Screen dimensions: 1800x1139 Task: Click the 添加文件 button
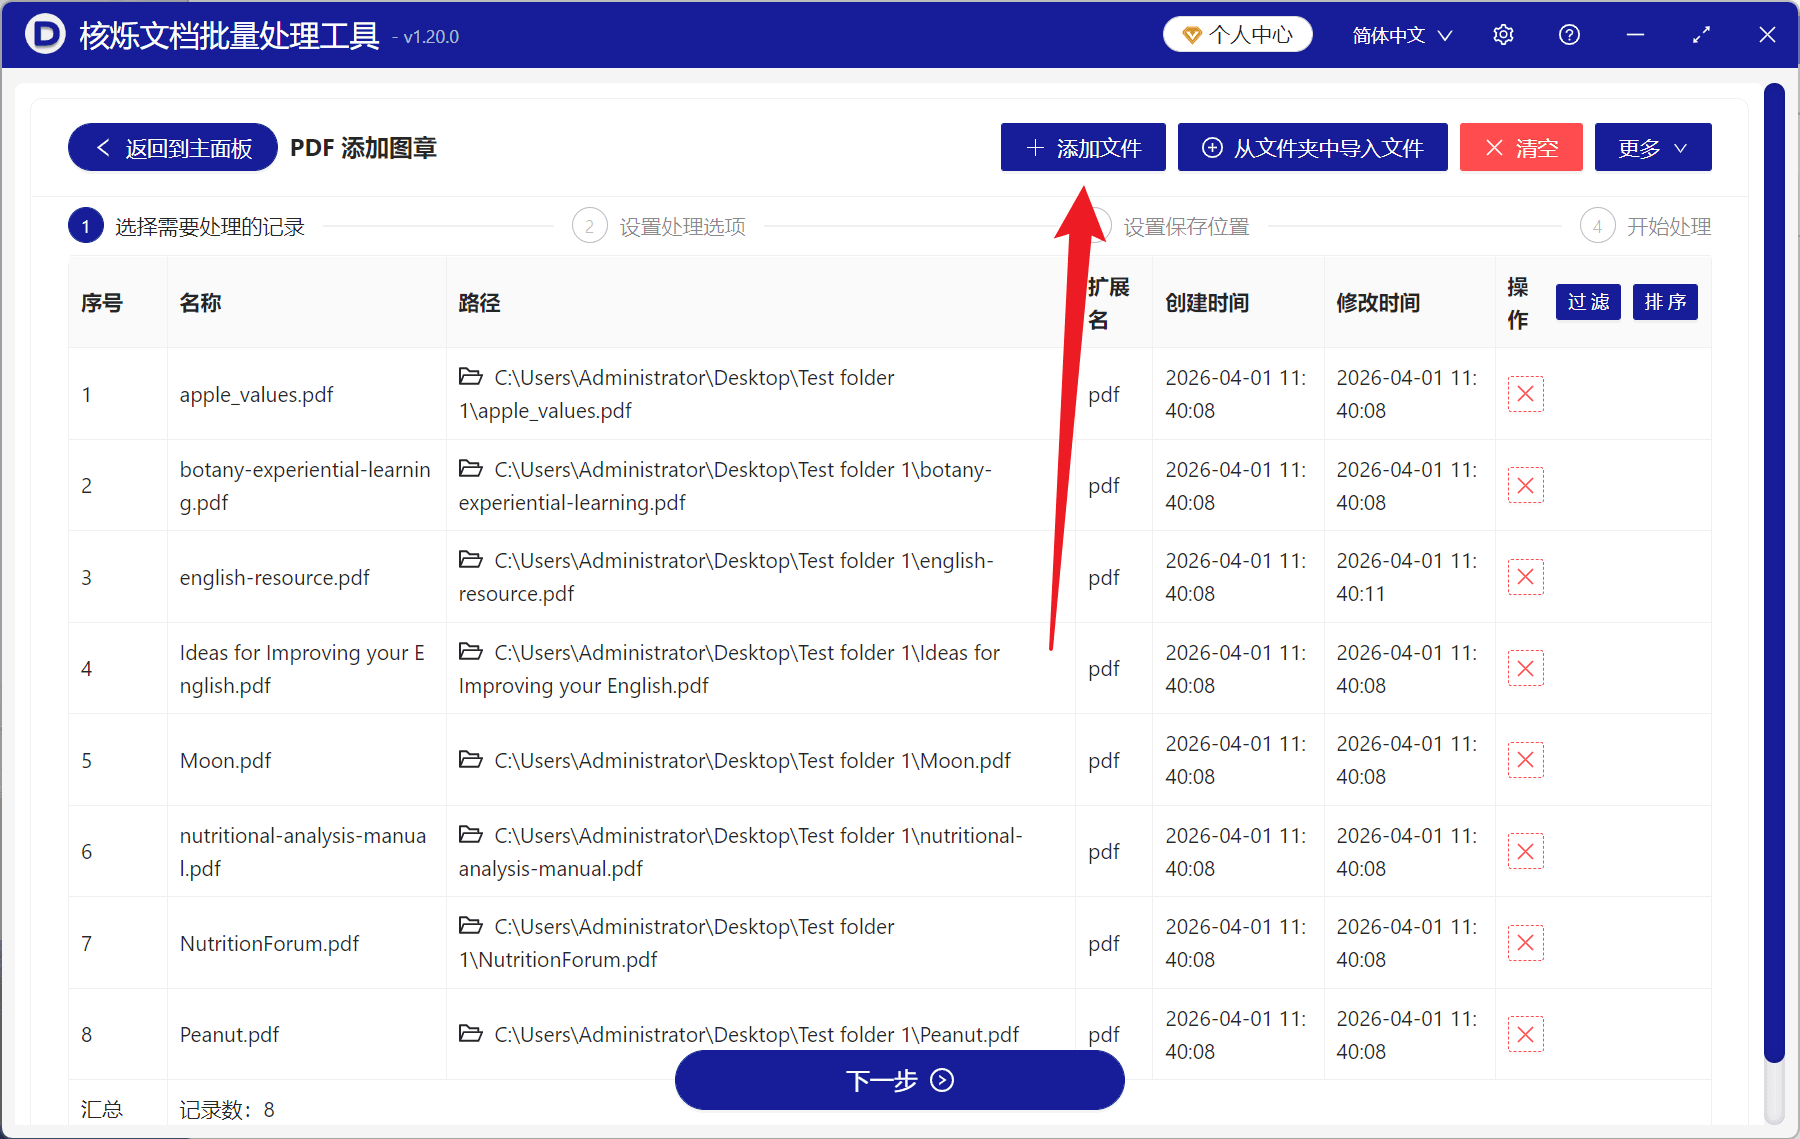coord(1082,147)
